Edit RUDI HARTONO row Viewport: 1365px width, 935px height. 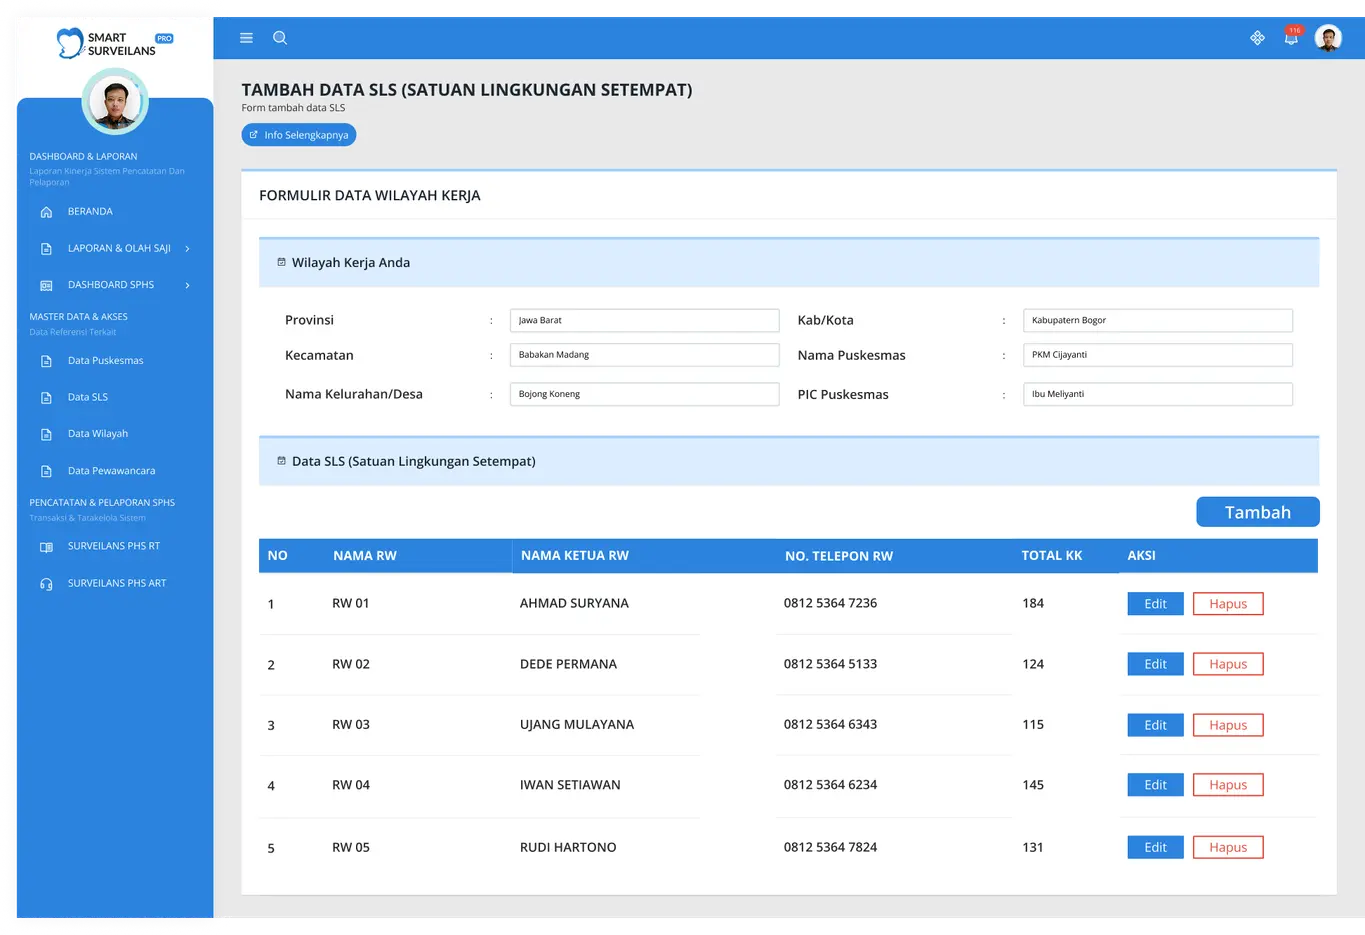tap(1155, 847)
